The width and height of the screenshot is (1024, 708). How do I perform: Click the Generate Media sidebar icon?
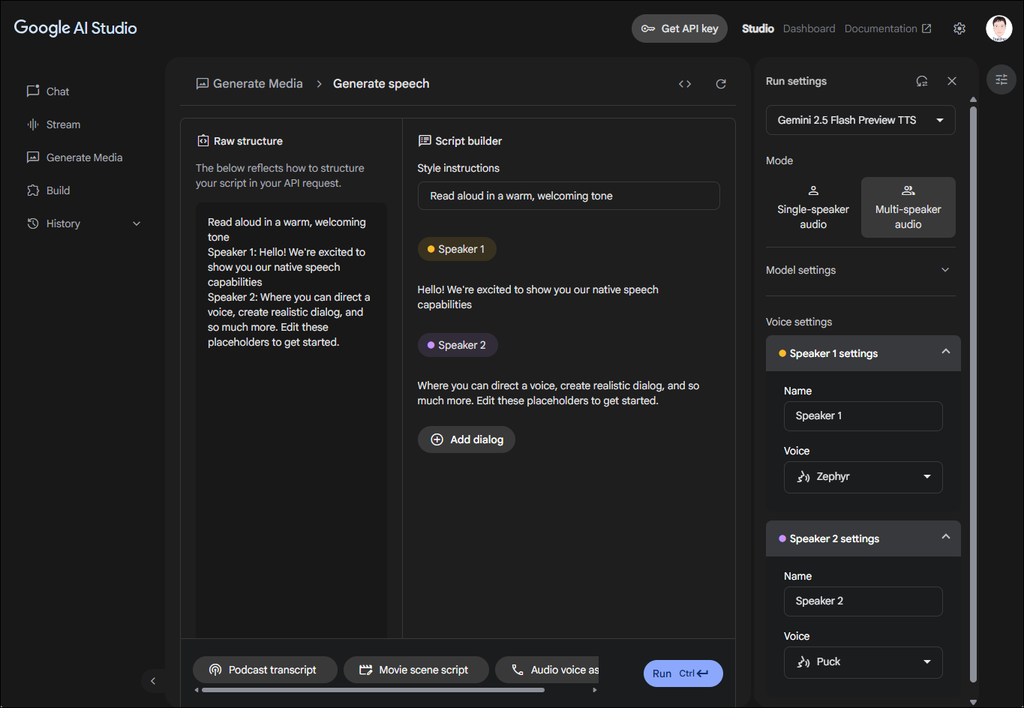[33, 157]
